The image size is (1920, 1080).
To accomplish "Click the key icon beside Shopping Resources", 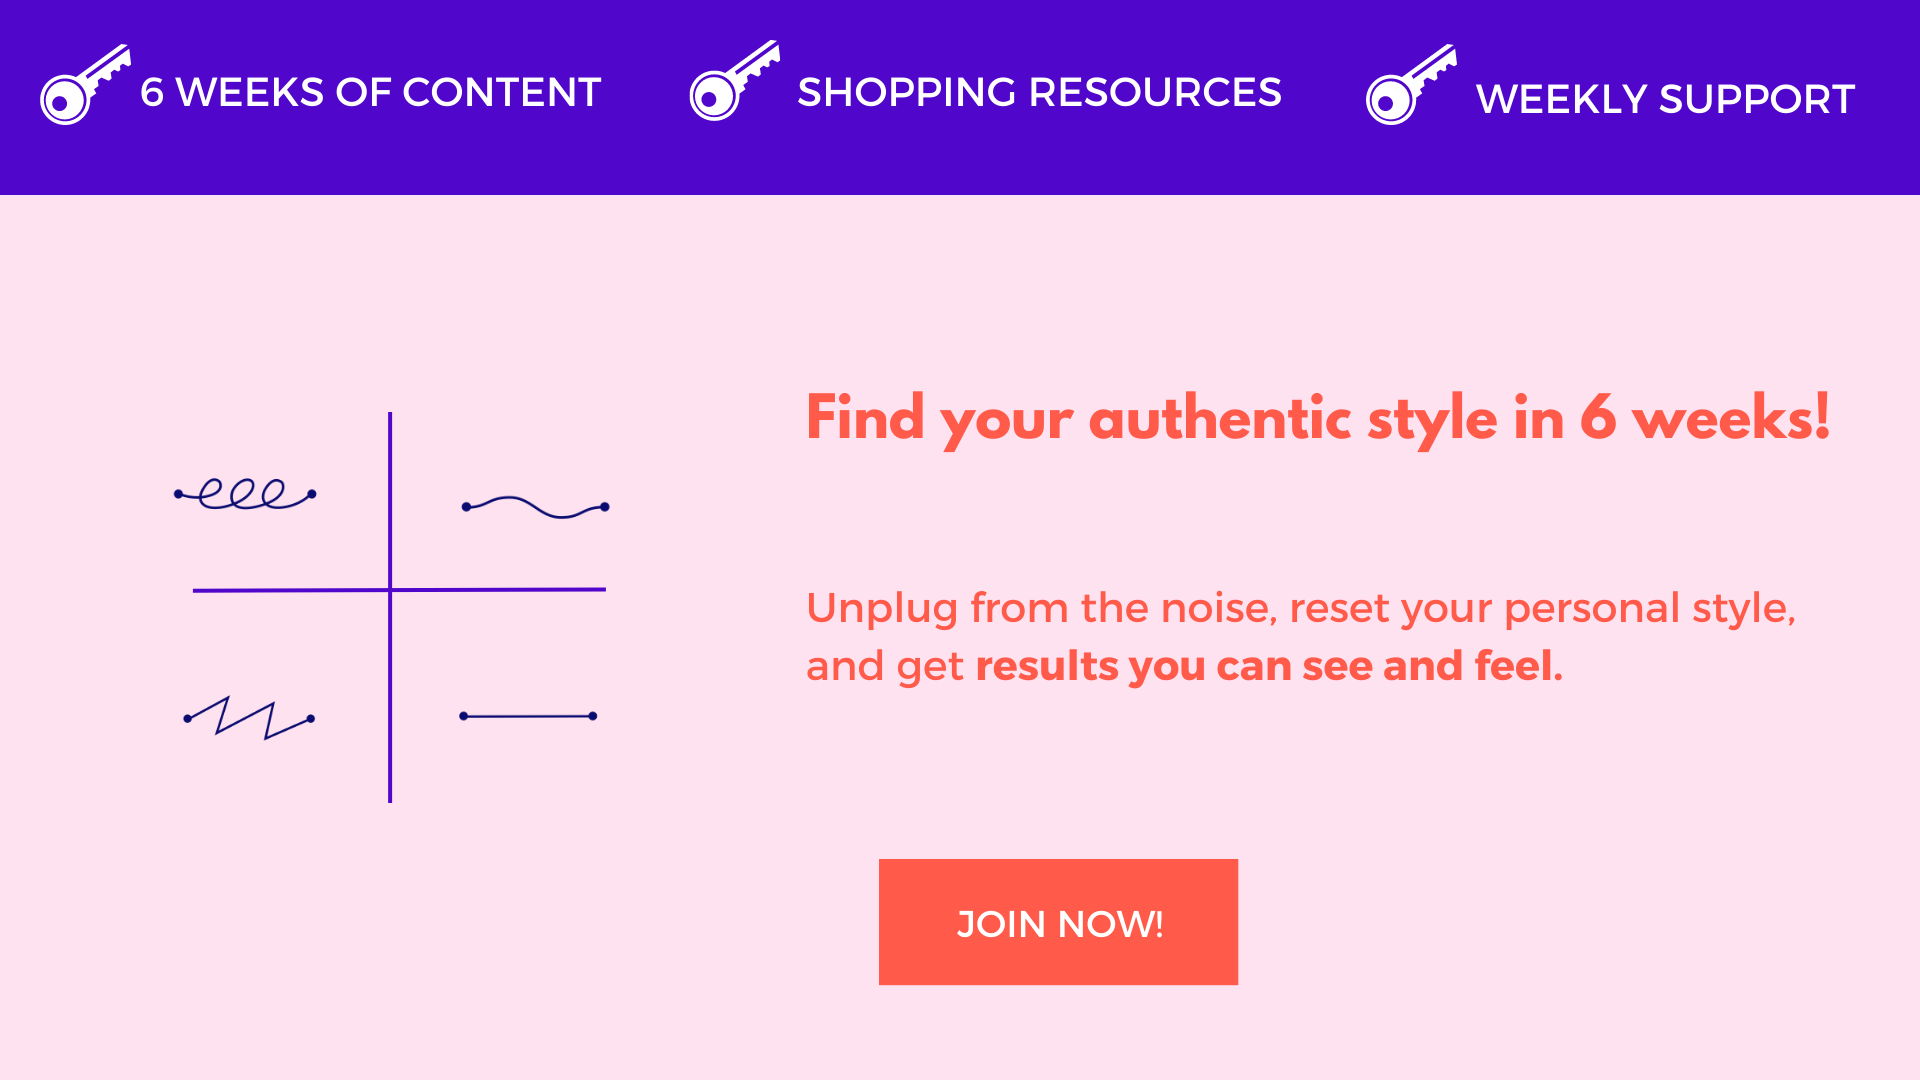I will (735, 81).
